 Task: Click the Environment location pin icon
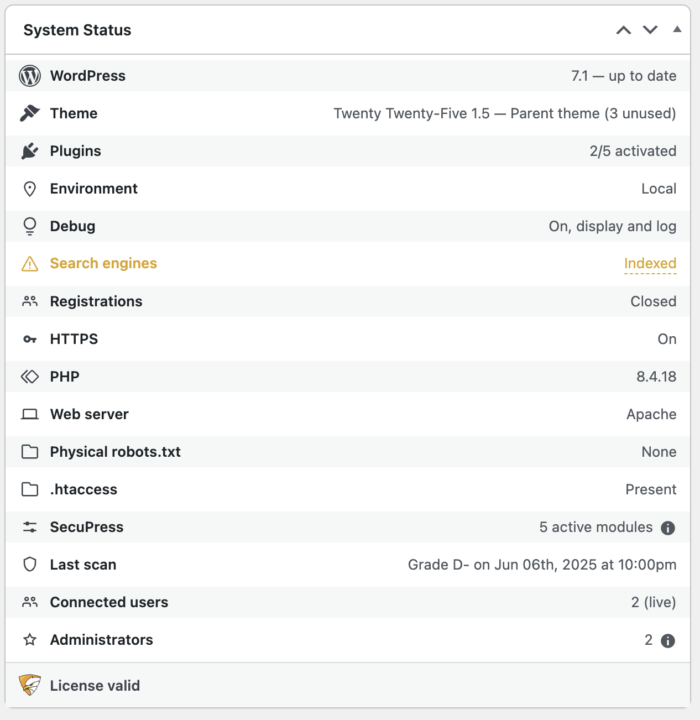tap(30, 189)
